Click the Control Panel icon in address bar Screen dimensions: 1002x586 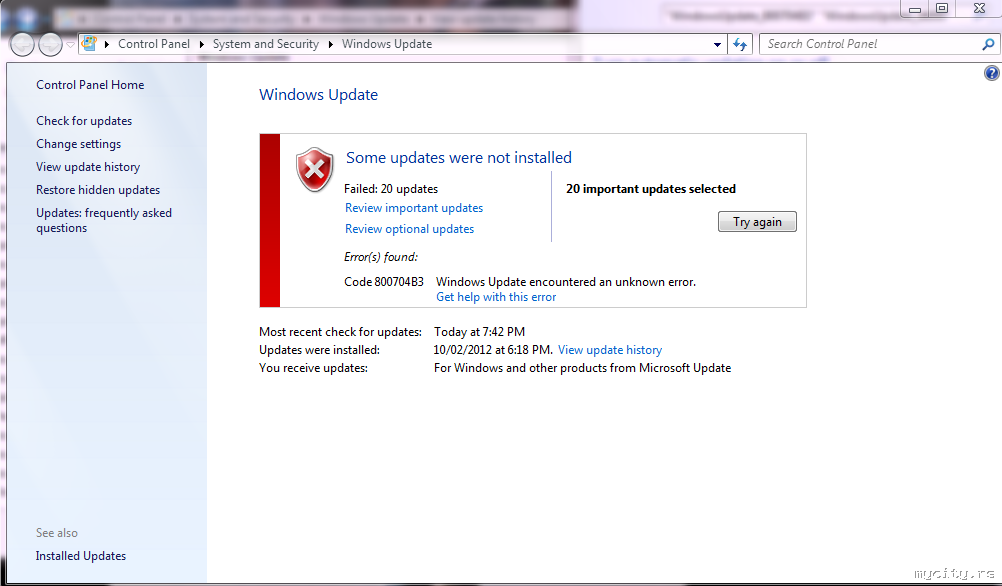[x=89, y=43]
